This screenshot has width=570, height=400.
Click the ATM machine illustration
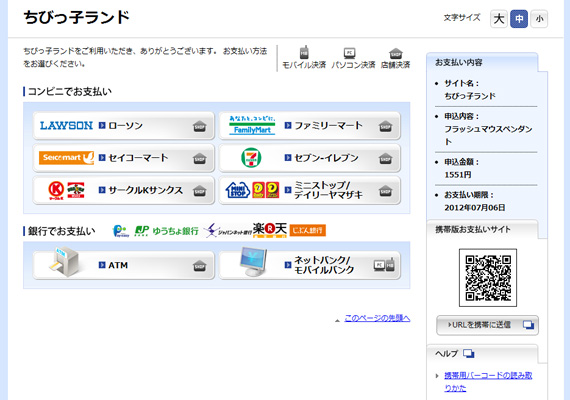point(65,261)
